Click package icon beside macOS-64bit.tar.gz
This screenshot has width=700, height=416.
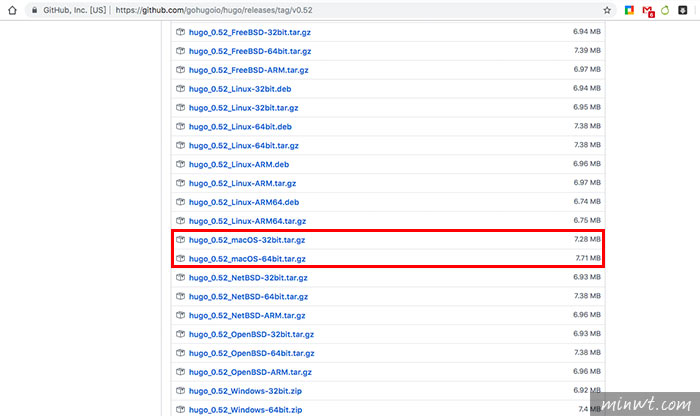click(x=180, y=258)
